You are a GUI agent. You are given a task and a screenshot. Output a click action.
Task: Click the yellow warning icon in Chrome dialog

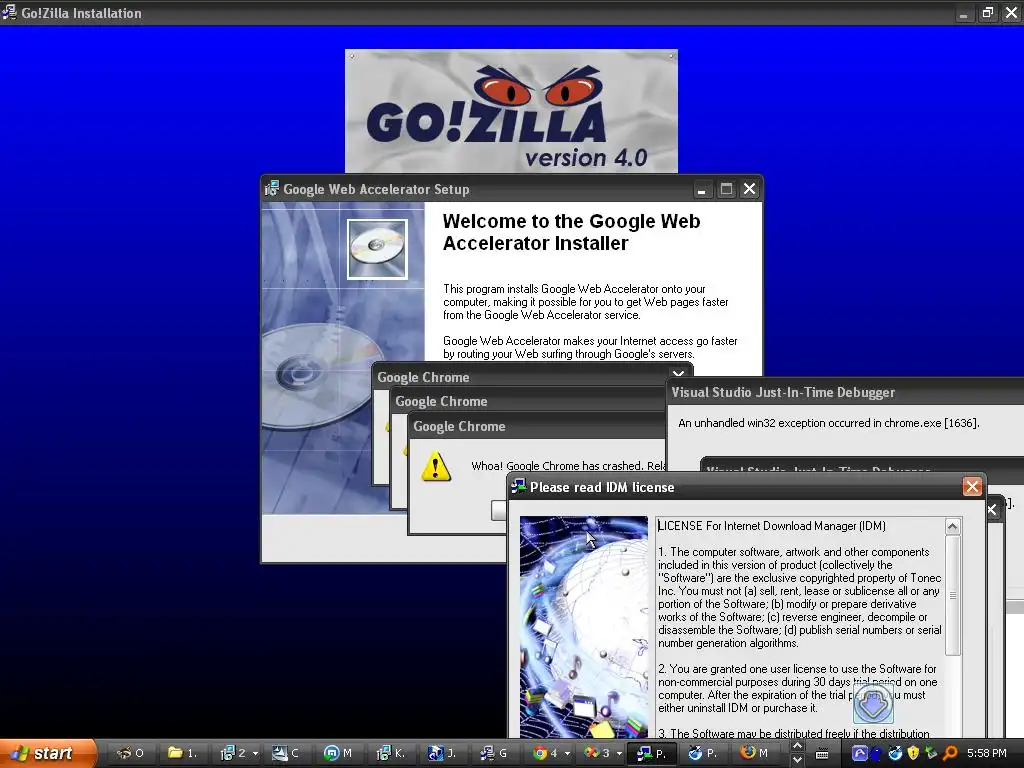436,467
